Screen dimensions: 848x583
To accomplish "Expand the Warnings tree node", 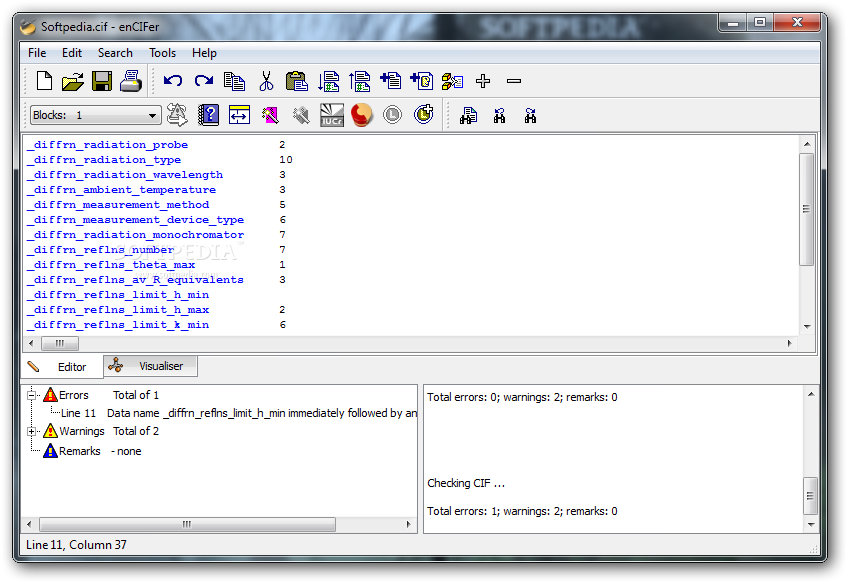I will pos(31,432).
